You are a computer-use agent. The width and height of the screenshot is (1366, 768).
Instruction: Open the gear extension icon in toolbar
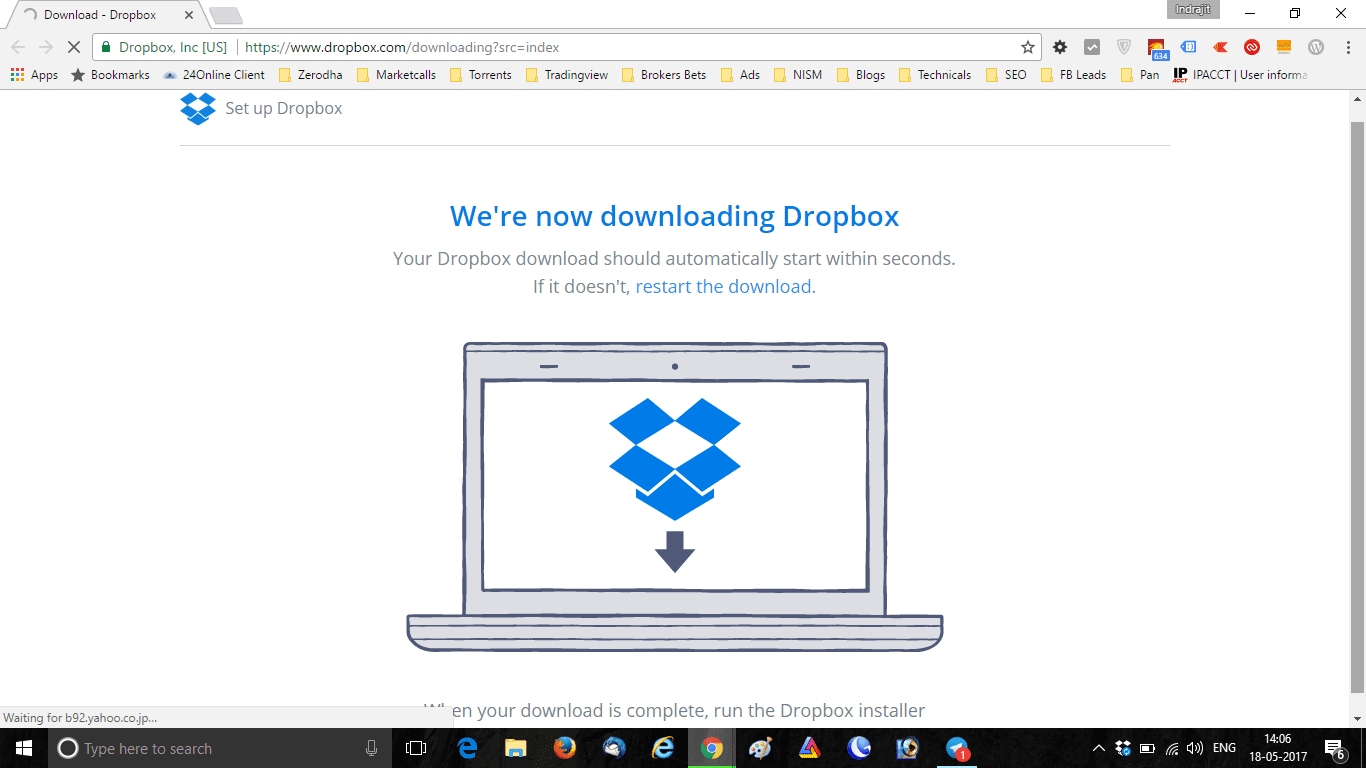(x=1059, y=46)
